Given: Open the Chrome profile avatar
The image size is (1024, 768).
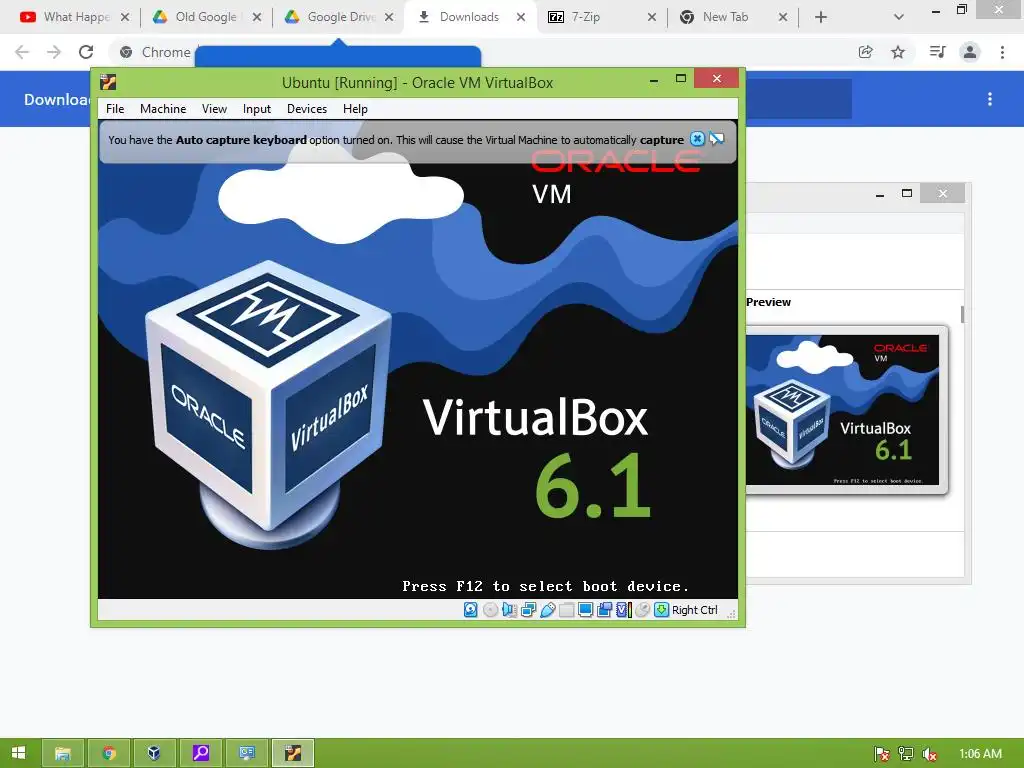Looking at the screenshot, I should click(x=970, y=52).
